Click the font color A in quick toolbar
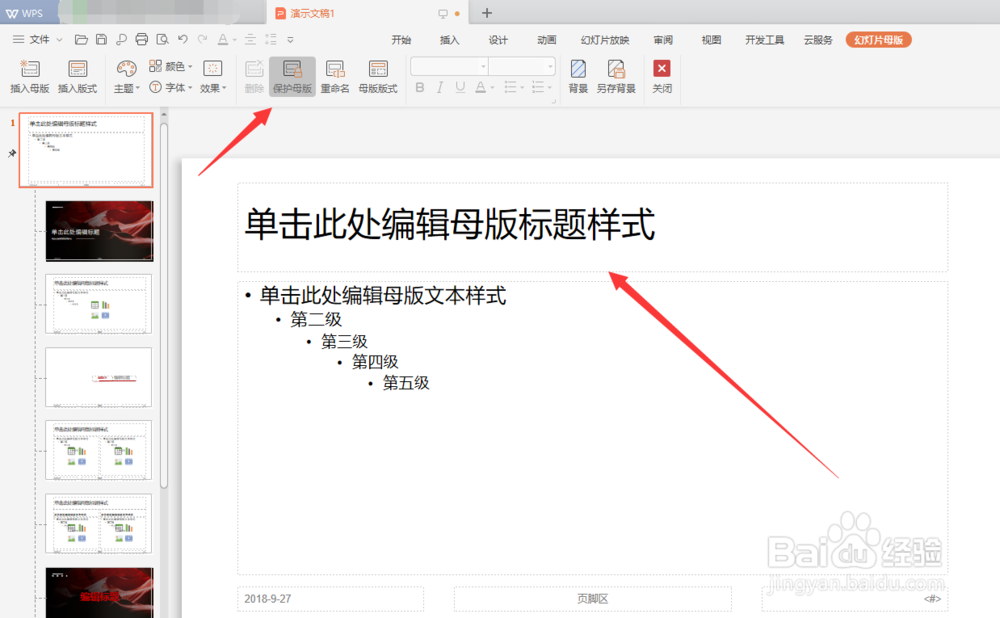 coord(223,40)
